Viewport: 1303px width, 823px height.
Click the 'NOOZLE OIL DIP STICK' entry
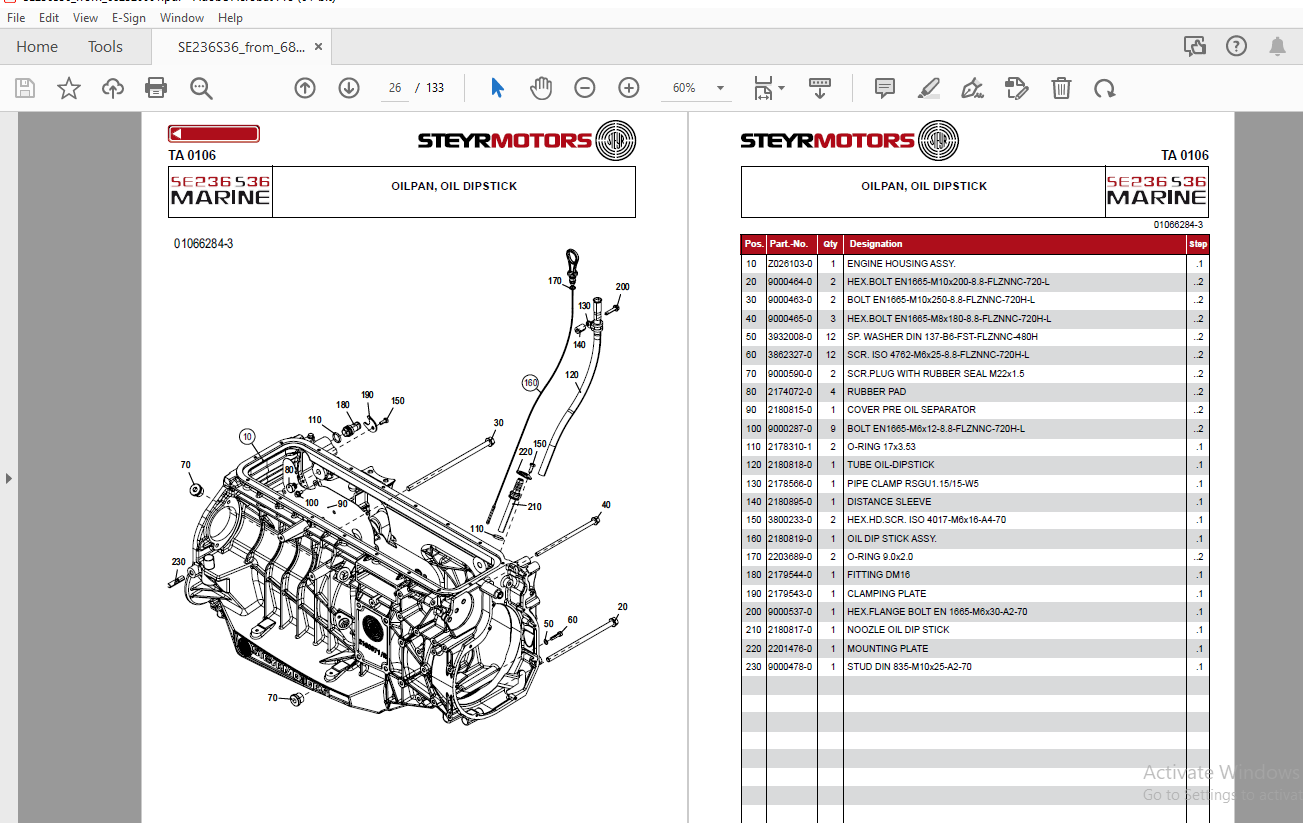coord(898,630)
